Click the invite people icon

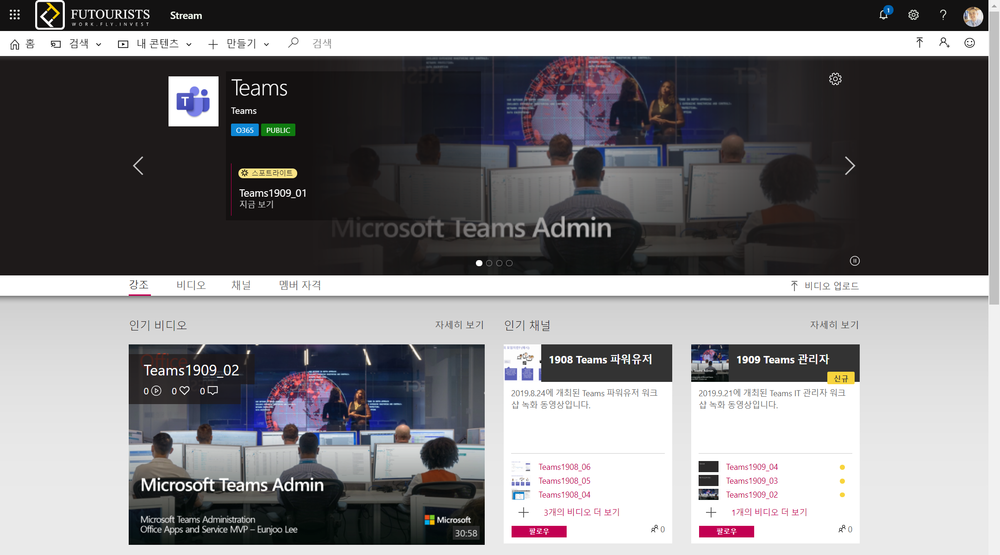point(944,43)
